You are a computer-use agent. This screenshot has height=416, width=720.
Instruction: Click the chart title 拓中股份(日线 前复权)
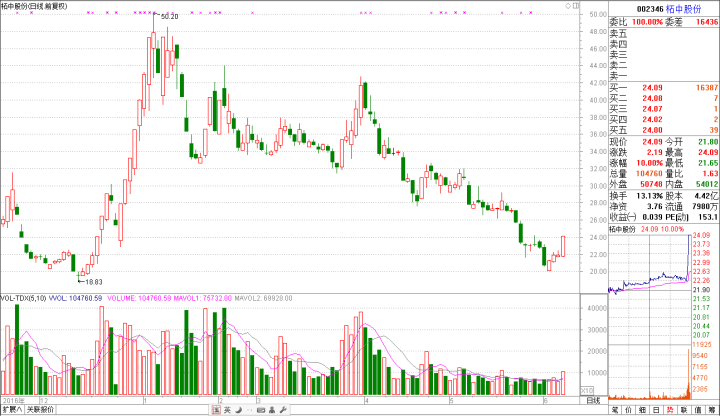pos(34,6)
